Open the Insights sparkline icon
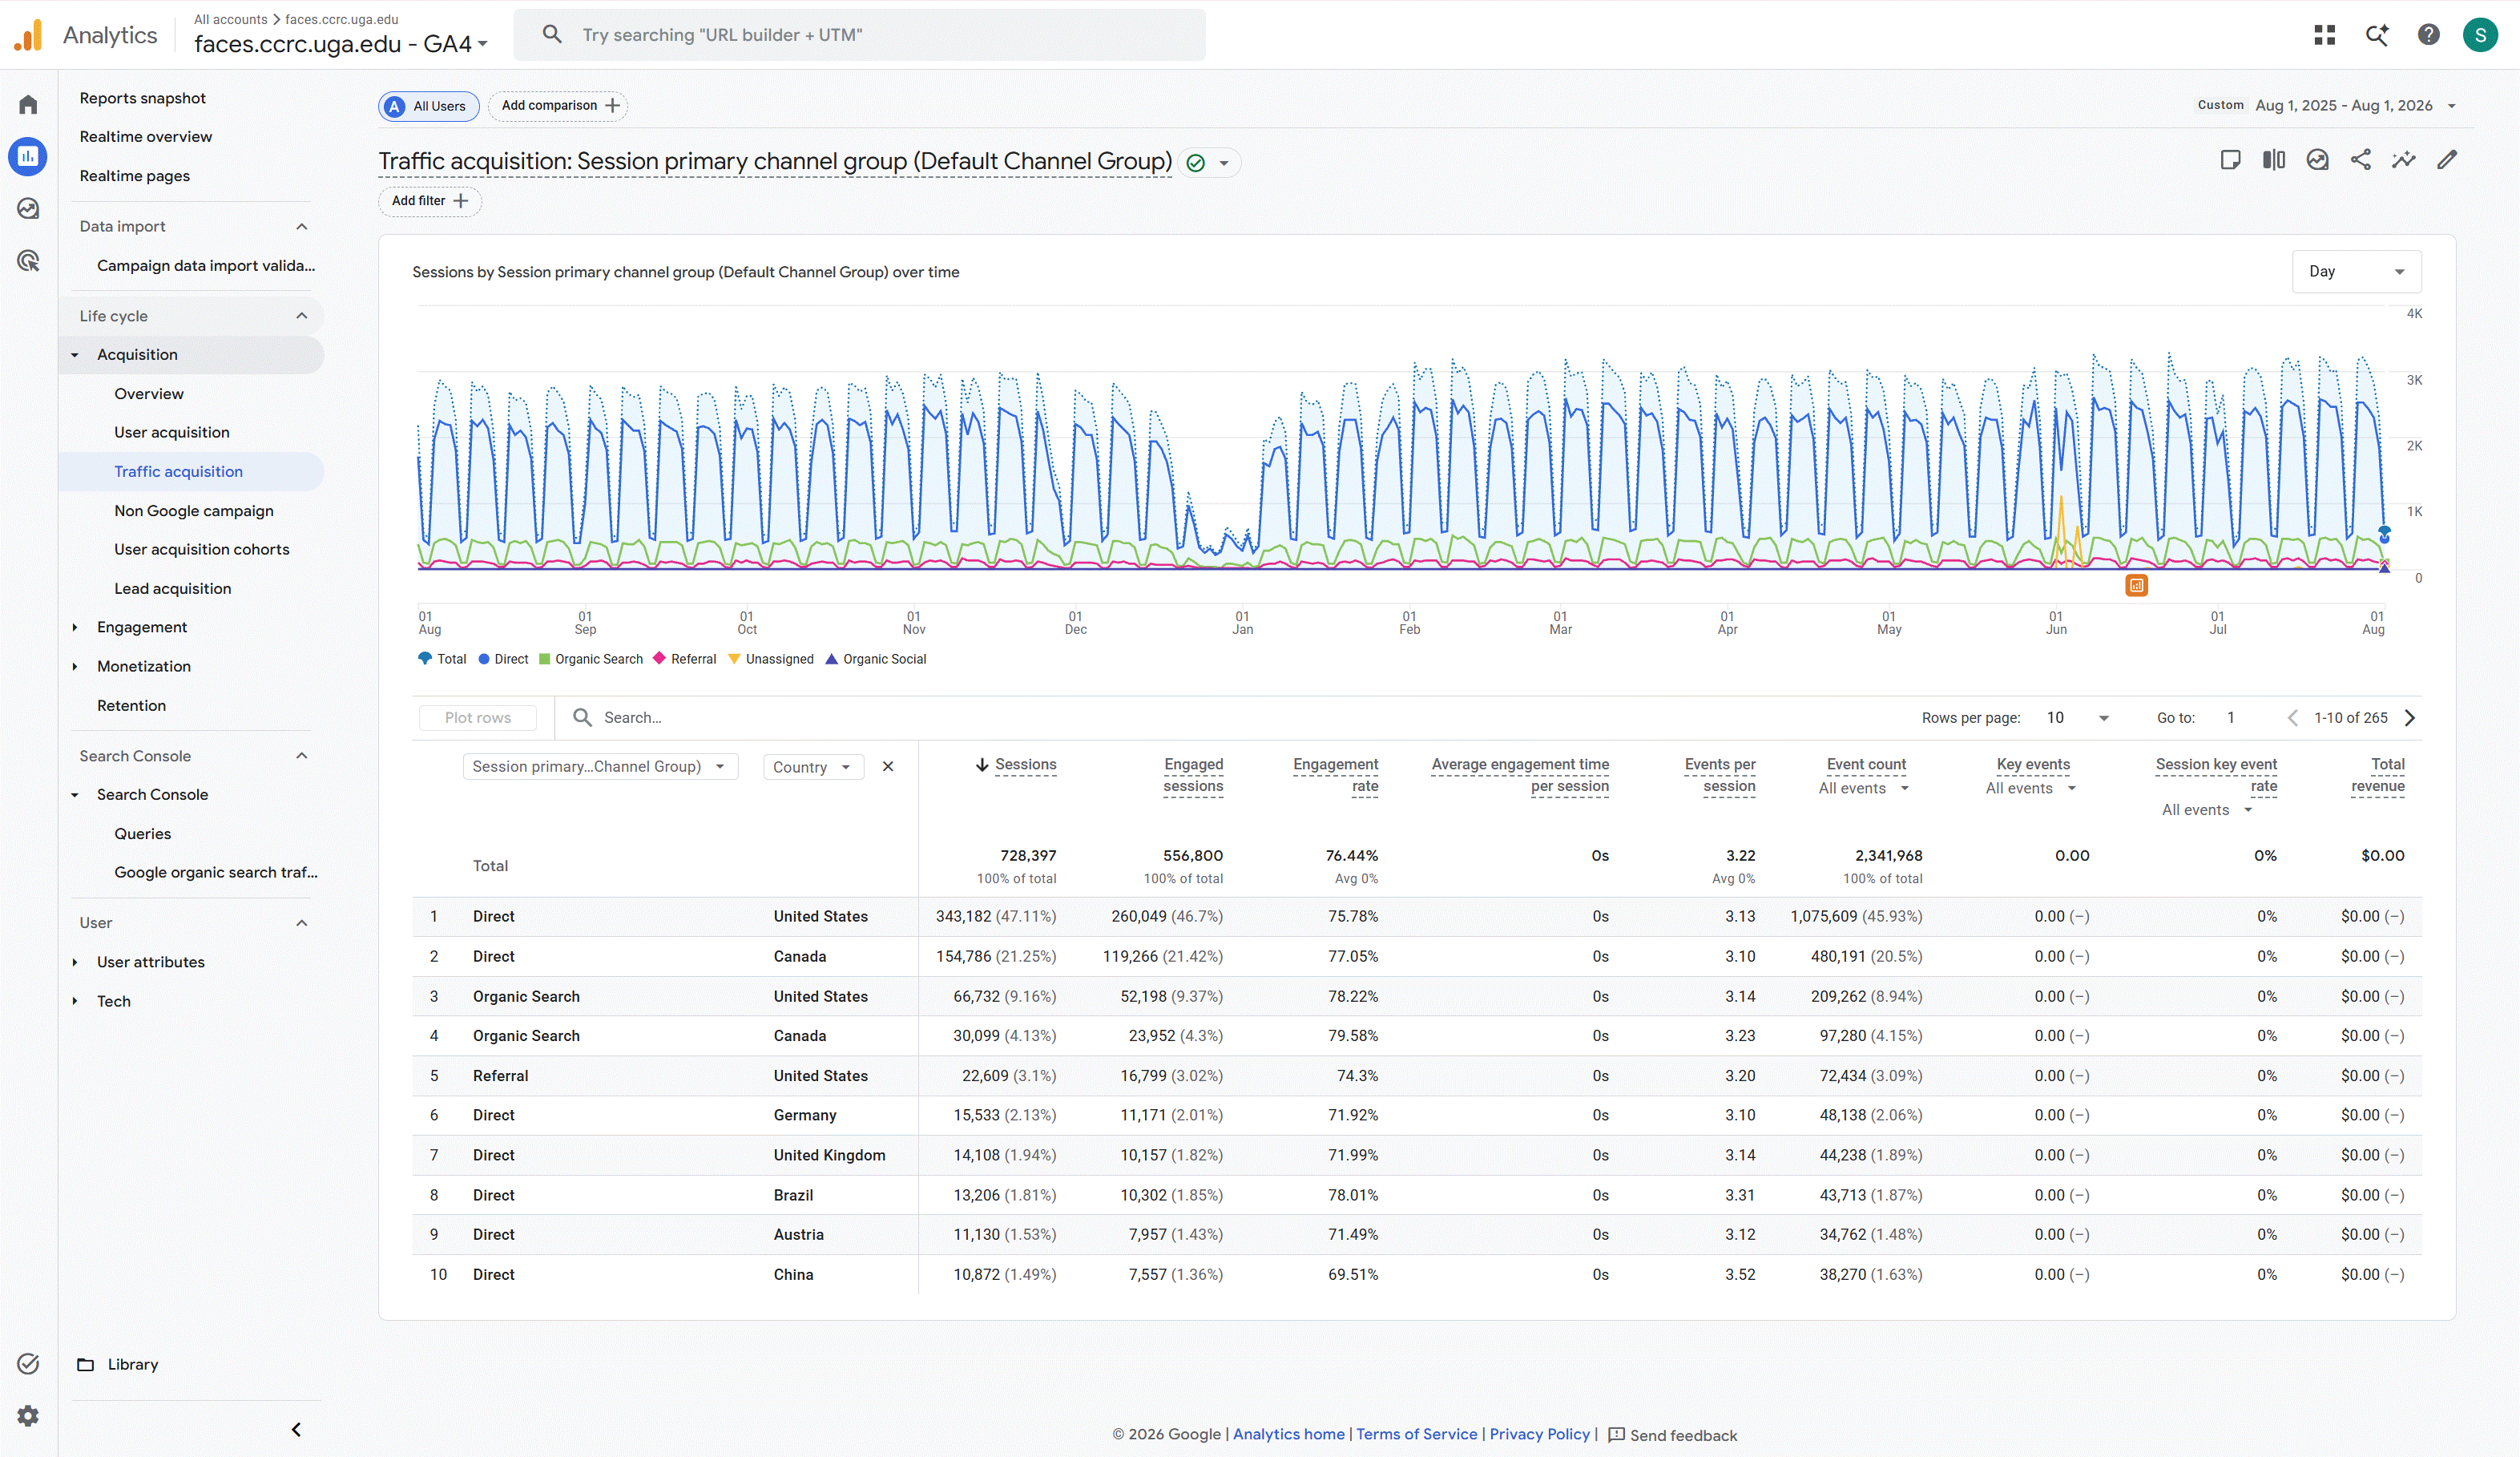The height and width of the screenshot is (1457, 2520). pyautogui.click(x=2403, y=160)
